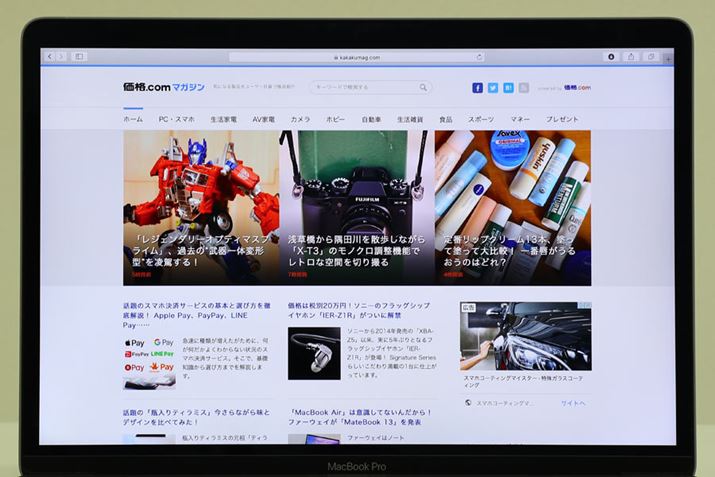Open the lip cream comparison feature image
Image resolution: width=715 pixels, height=477 pixels.
(x=513, y=208)
